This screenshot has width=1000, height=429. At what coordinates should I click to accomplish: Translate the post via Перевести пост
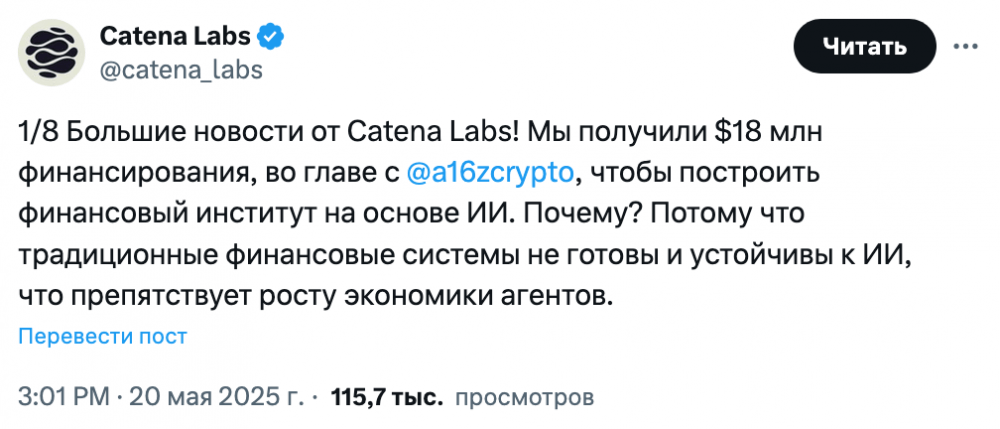103,336
